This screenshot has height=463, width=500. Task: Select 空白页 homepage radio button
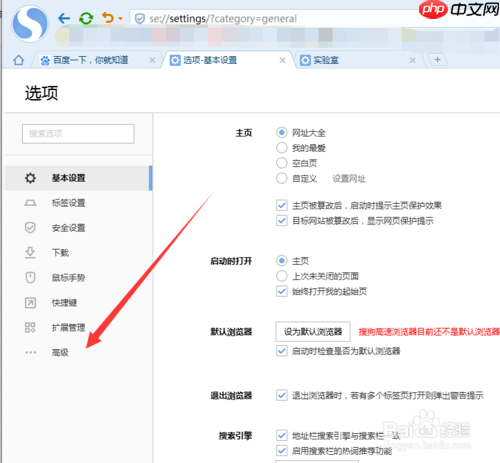click(x=282, y=163)
